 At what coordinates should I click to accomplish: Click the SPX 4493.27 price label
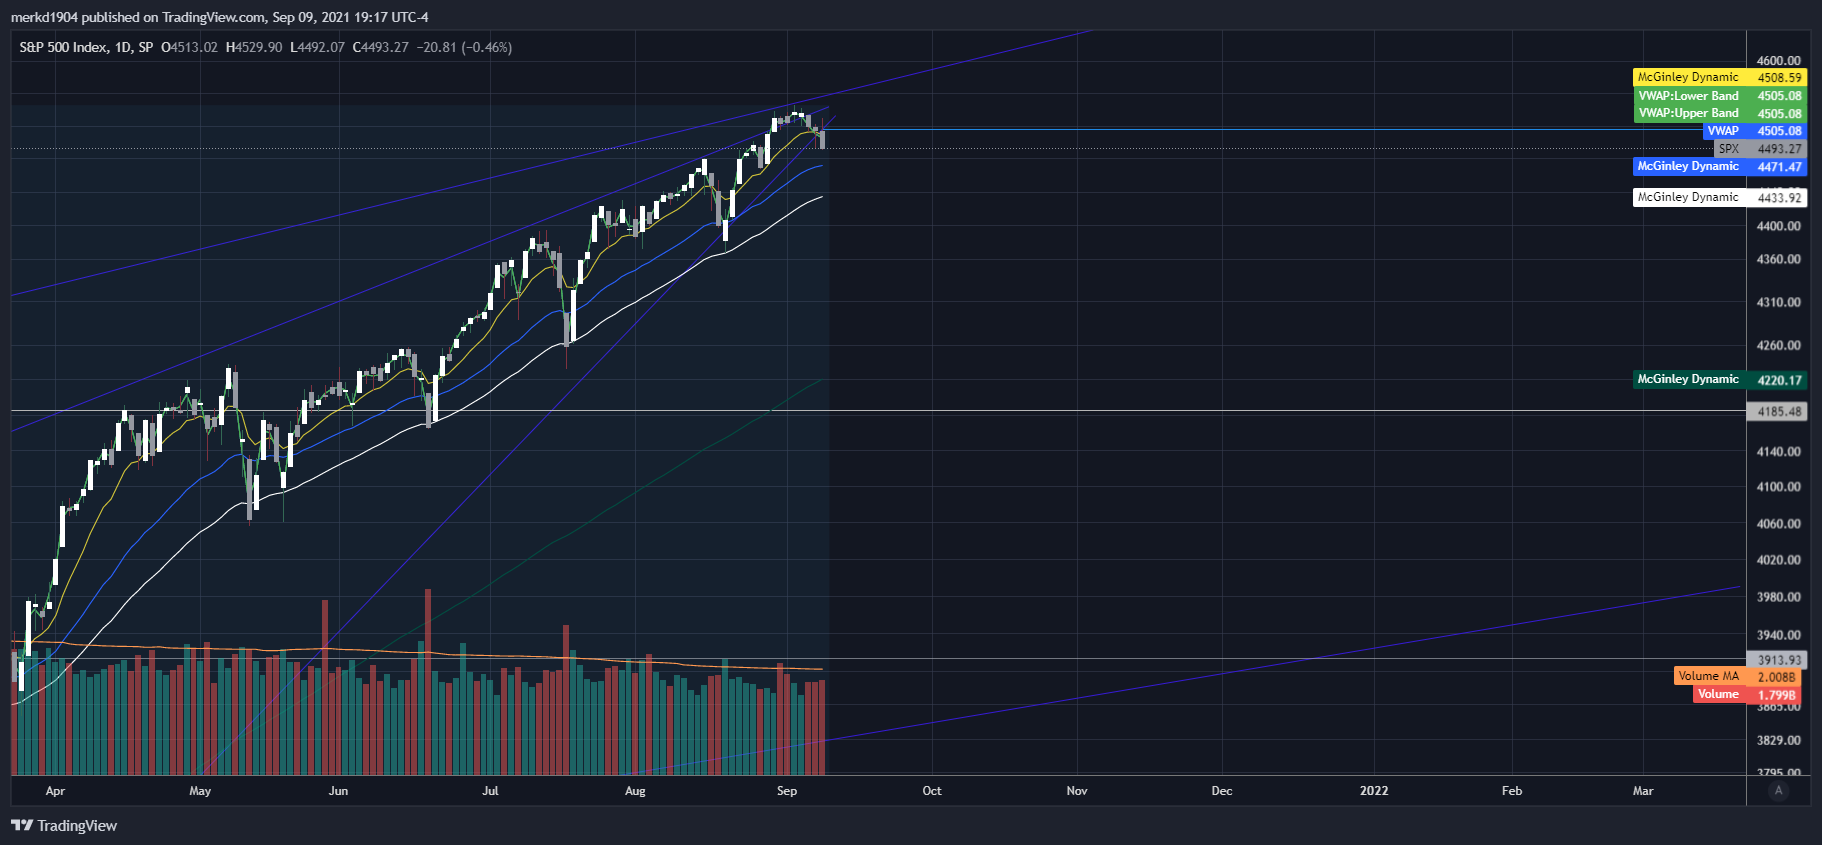pos(1760,149)
